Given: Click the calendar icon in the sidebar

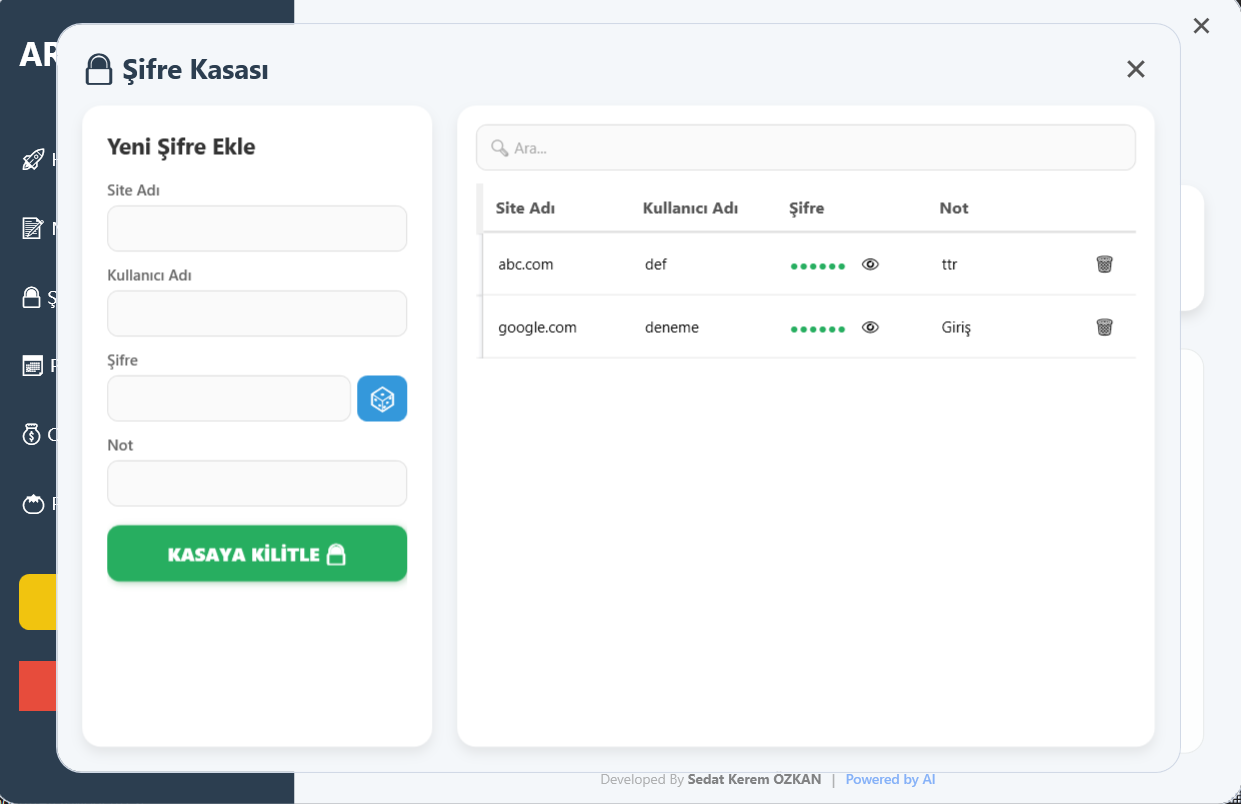Looking at the screenshot, I should click(x=33, y=366).
